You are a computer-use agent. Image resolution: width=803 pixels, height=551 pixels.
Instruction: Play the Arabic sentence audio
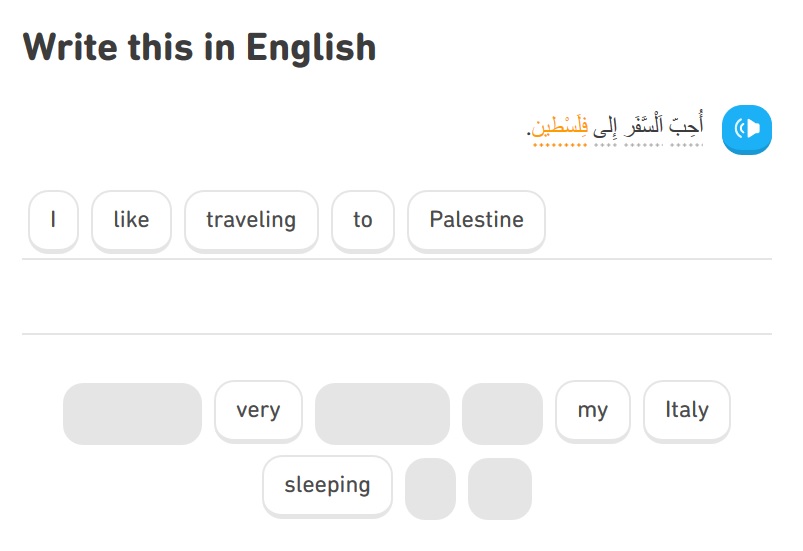pyautogui.click(x=746, y=129)
